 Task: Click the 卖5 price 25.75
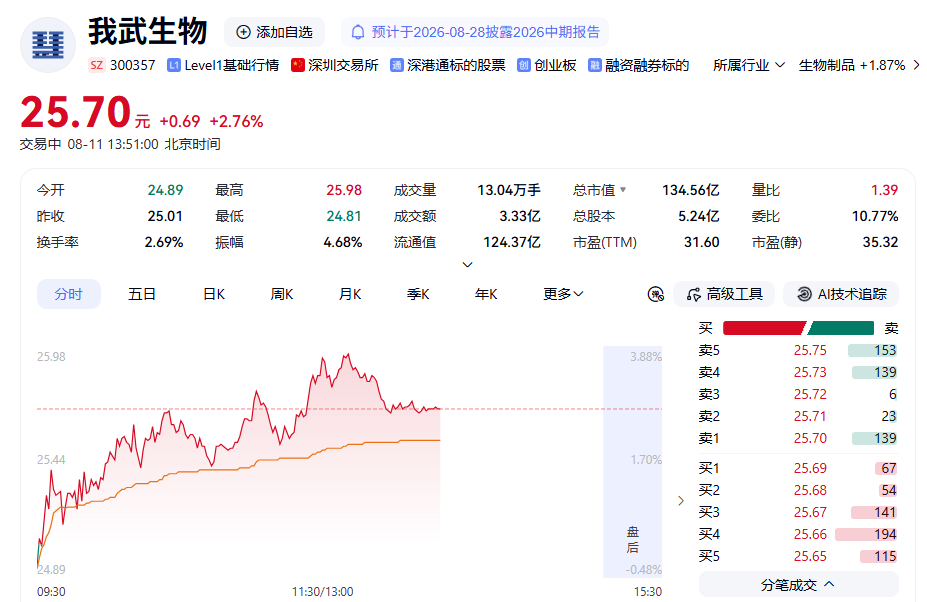click(x=810, y=350)
